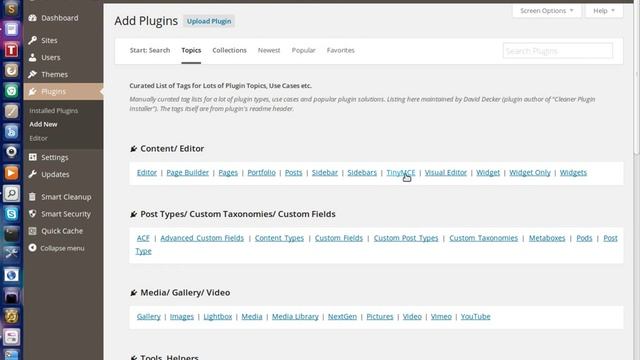Open the Popular plugins tab
The image size is (640, 360).
(303, 50)
